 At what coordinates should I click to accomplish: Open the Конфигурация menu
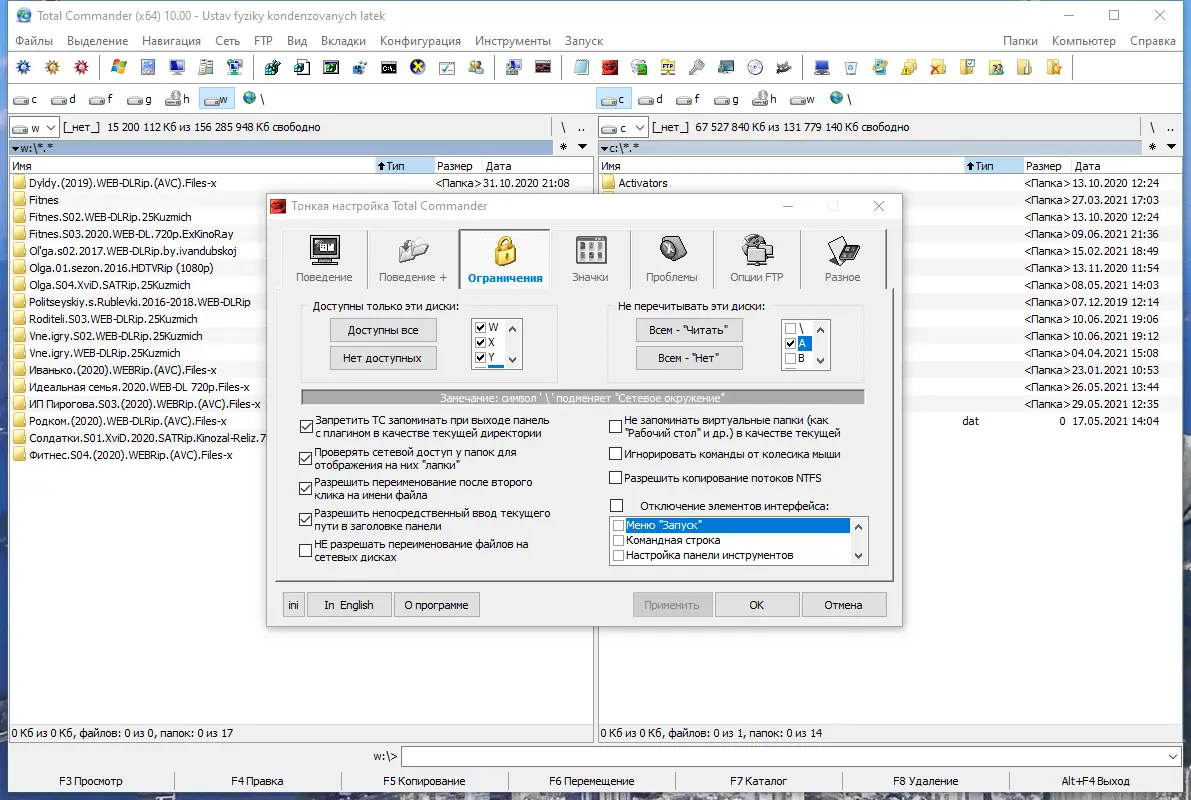pyautogui.click(x=420, y=41)
